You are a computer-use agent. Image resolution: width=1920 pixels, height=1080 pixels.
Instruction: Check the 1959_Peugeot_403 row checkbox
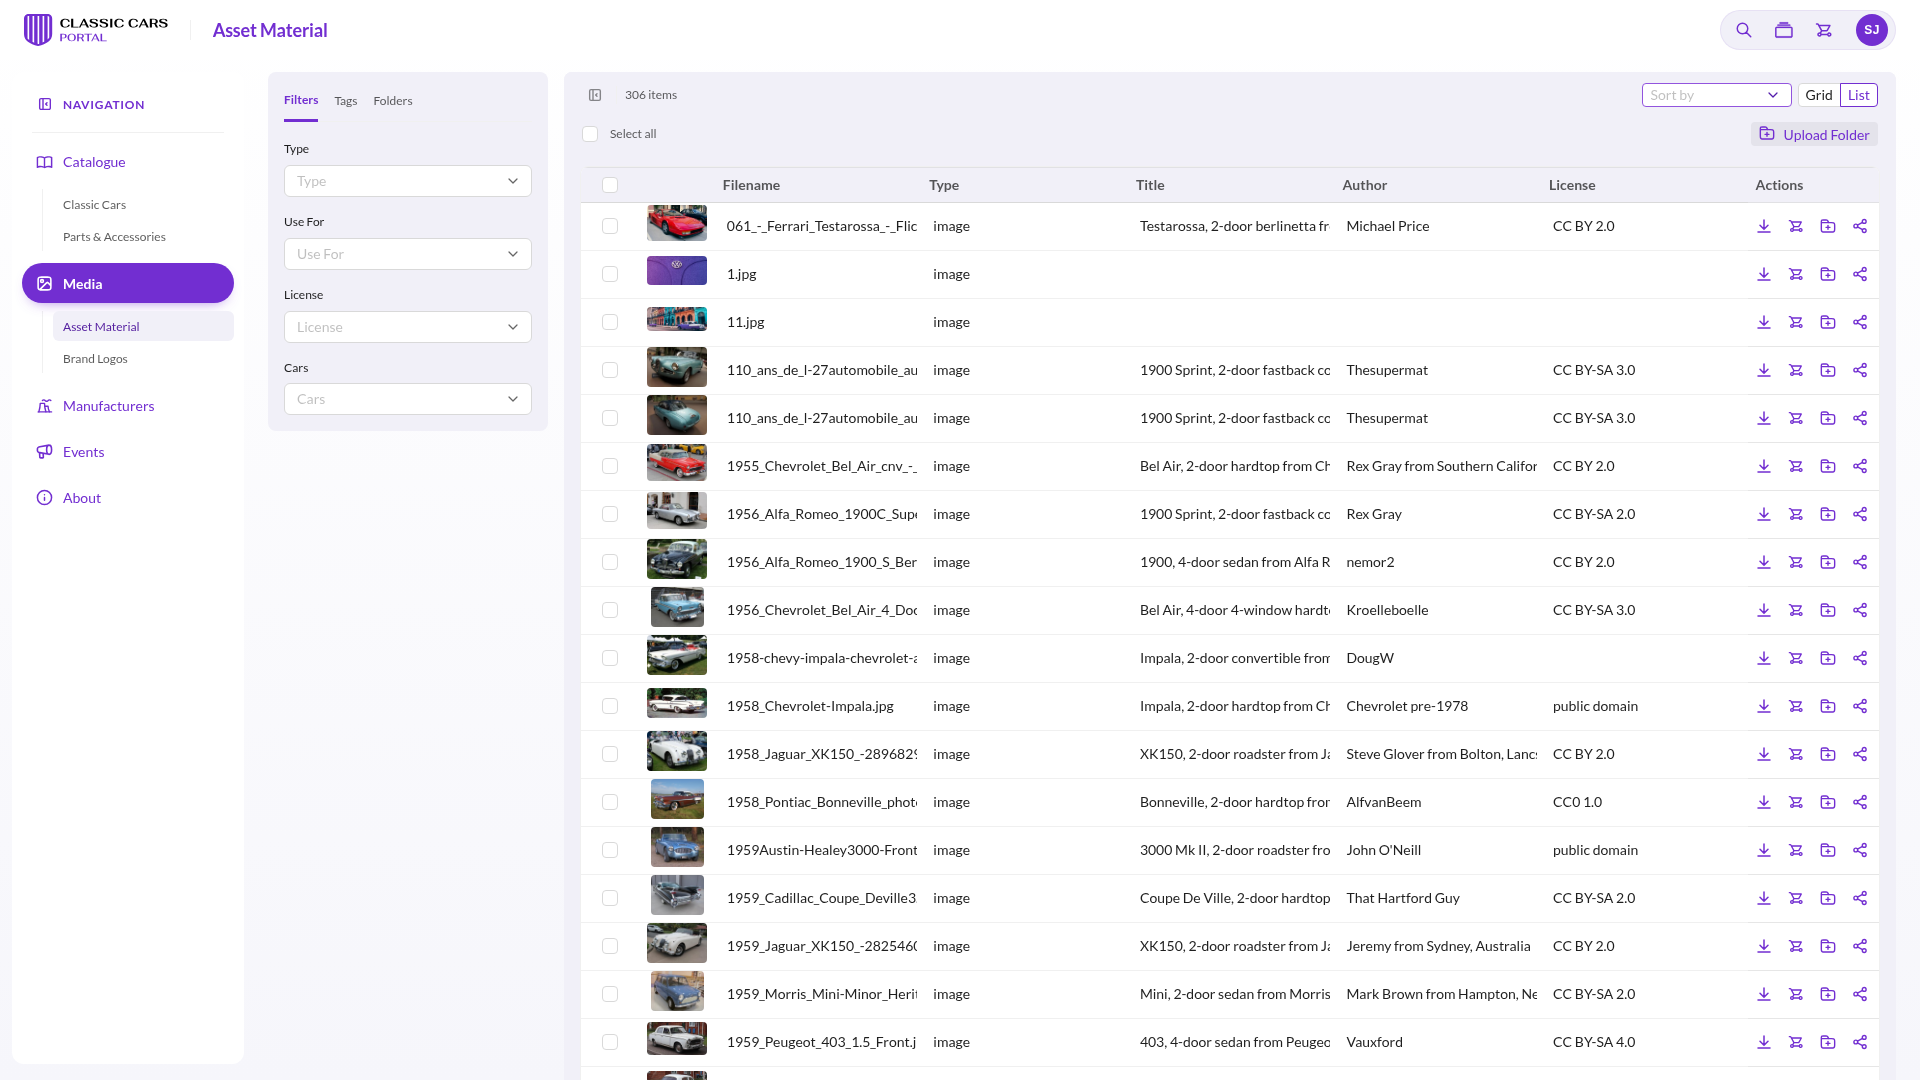click(x=610, y=1042)
